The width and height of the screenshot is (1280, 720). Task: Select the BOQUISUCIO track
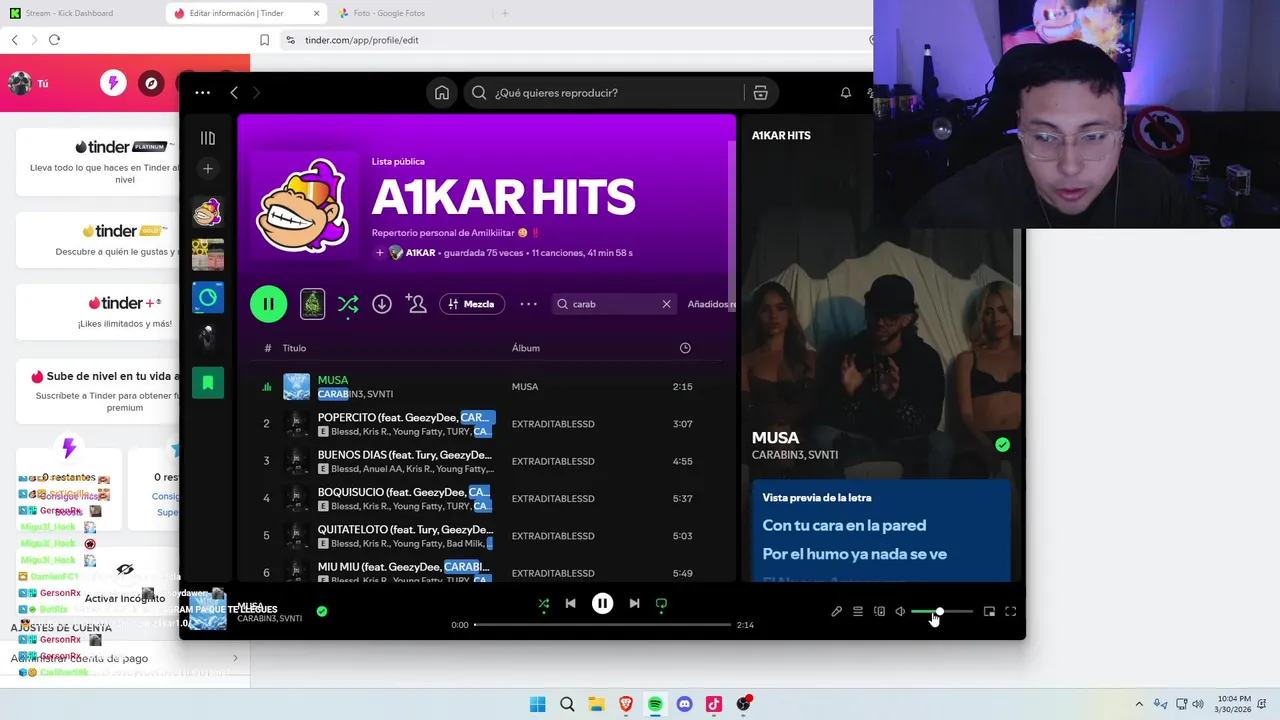click(485, 498)
